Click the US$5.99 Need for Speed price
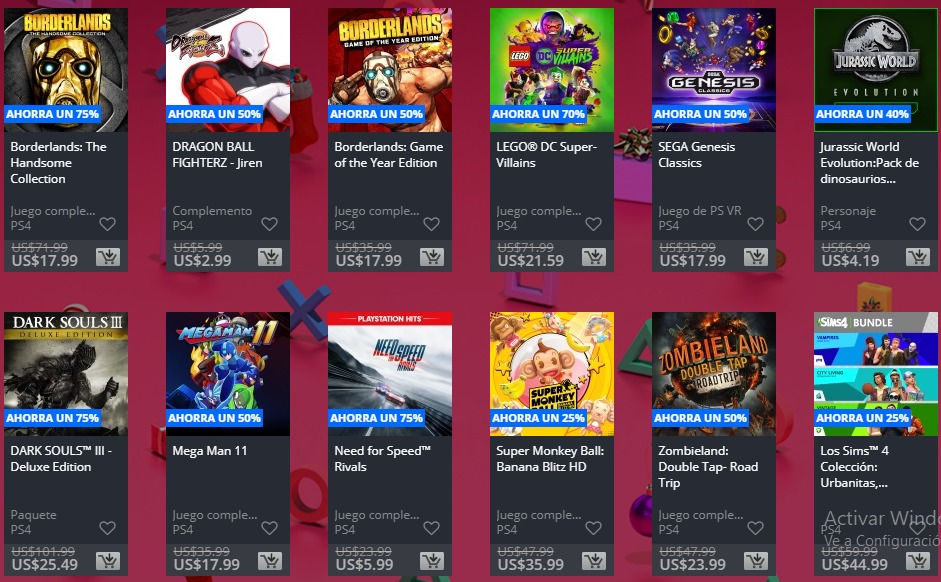 [x=364, y=565]
